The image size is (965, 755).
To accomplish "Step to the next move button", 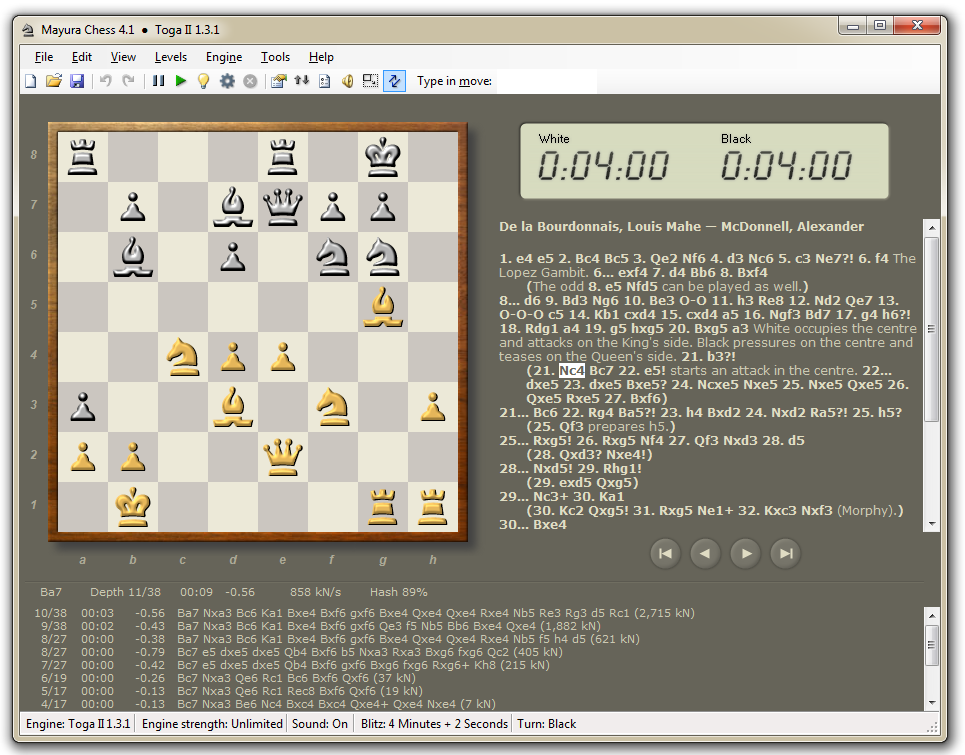I will coord(745,552).
